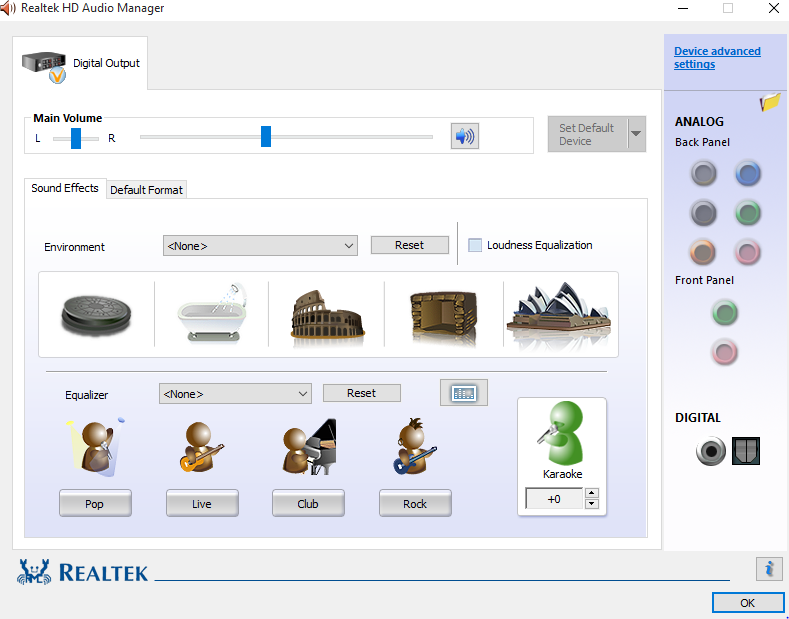Click the Karaoke +0 value field
Screen dimensions: 789x619
click(554, 499)
